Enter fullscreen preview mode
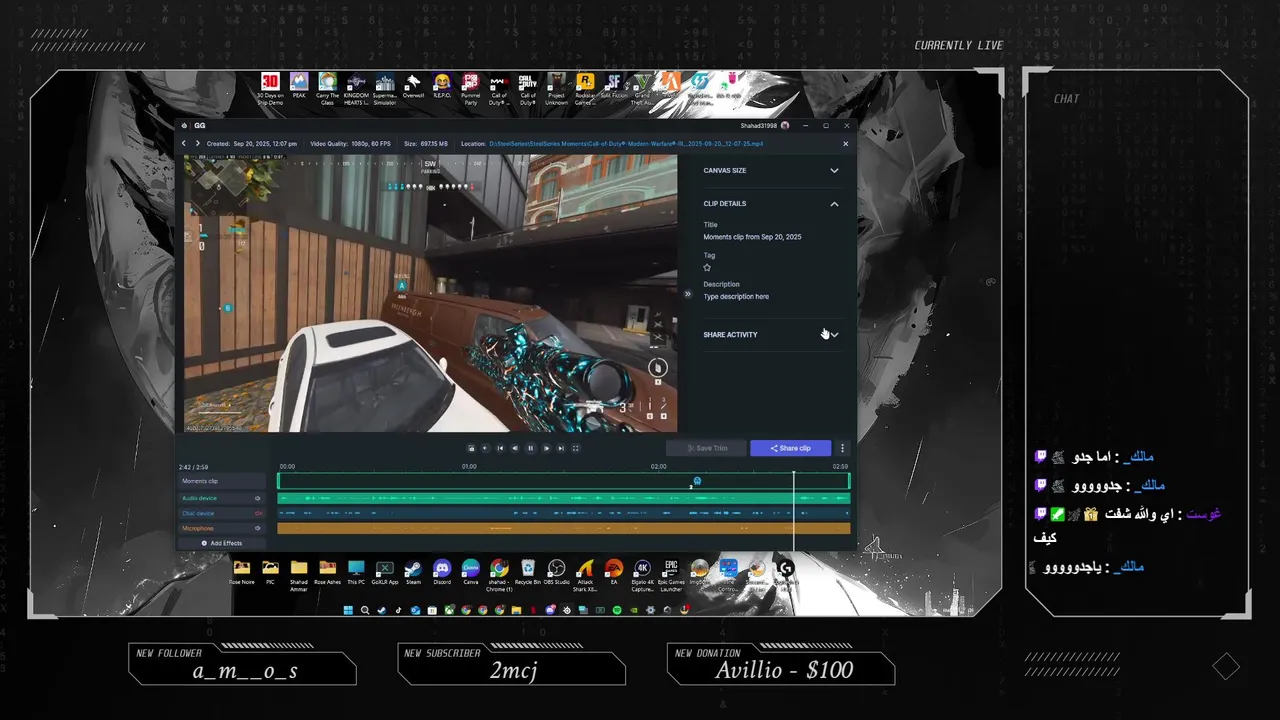This screenshot has width=1280, height=720. pyautogui.click(x=575, y=448)
